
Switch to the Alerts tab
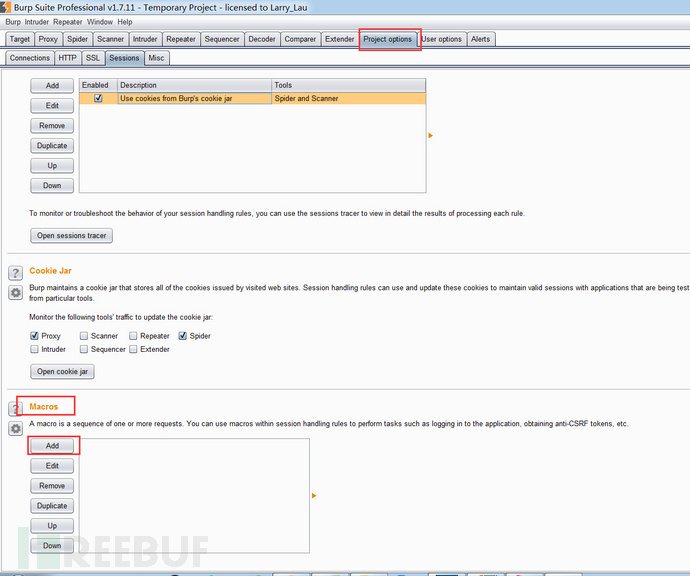[481, 39]
